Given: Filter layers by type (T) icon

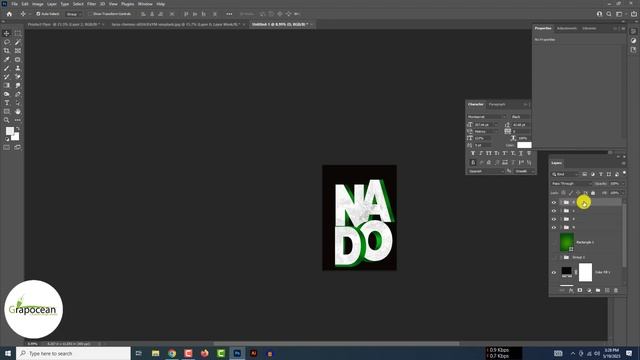Looking at the screenshot, I should pyautogui.click(x=601, y=174).
